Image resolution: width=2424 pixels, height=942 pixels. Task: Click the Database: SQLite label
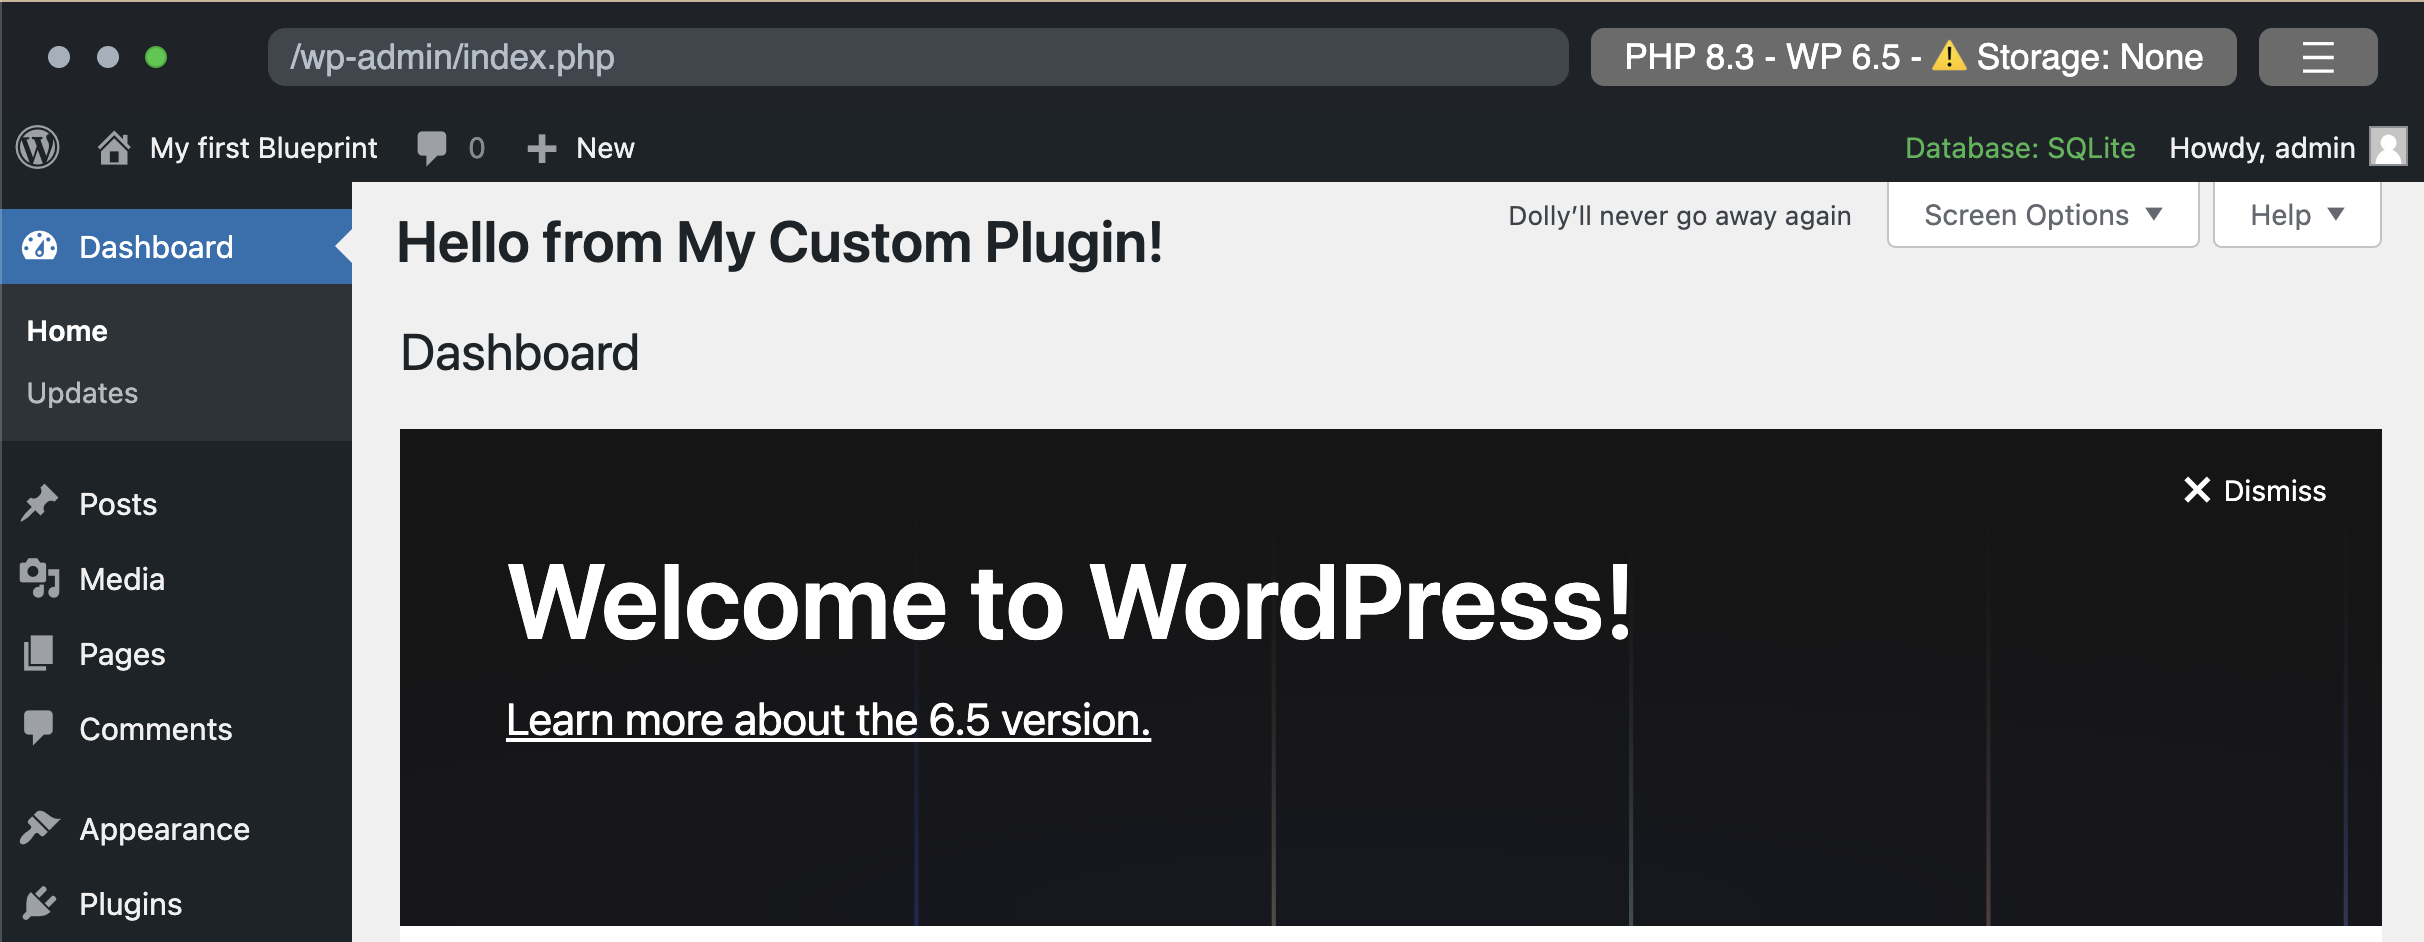click(2019, 148)
